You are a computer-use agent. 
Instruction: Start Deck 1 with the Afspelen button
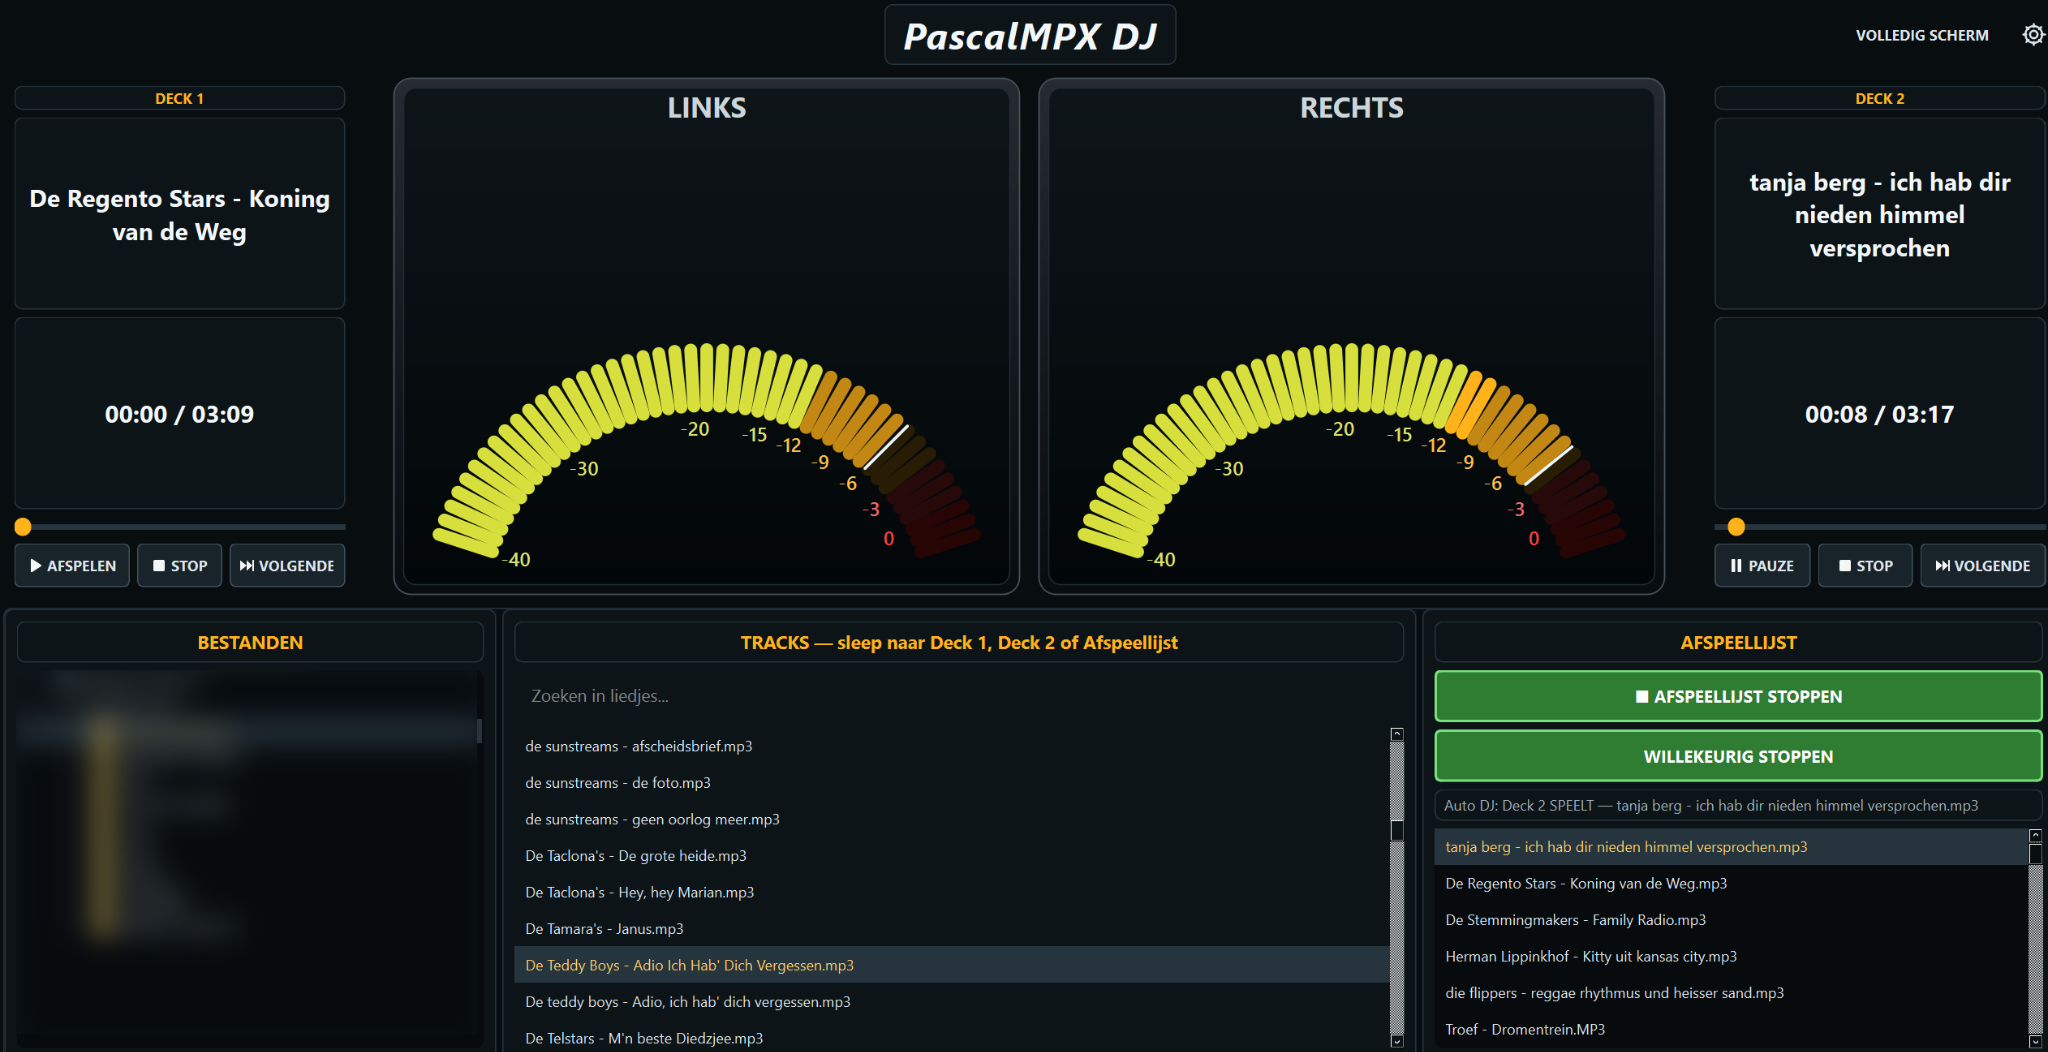click(x=72, y=566)
